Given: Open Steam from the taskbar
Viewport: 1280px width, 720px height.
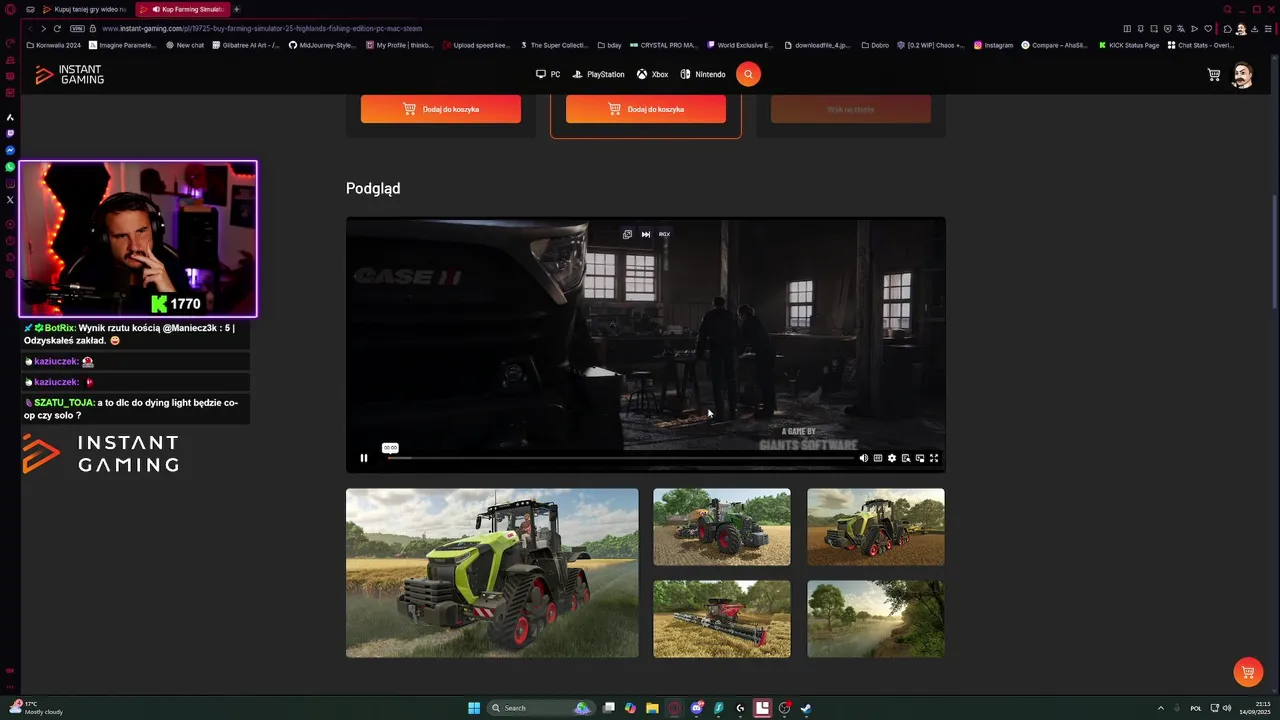Looking at the screenshot, I should click(x=806, y=708).
